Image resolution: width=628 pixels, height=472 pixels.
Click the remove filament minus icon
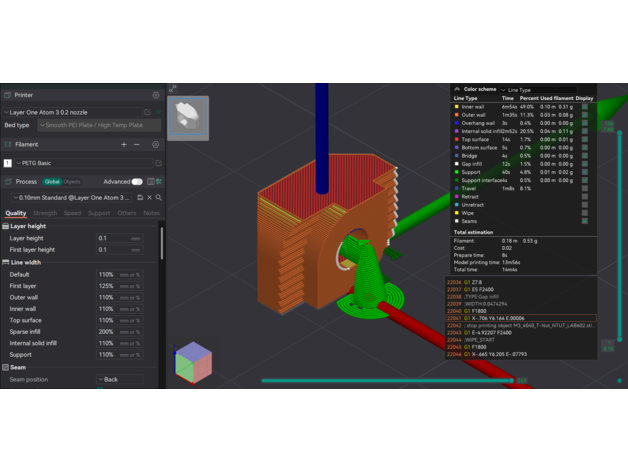(138, 144)
